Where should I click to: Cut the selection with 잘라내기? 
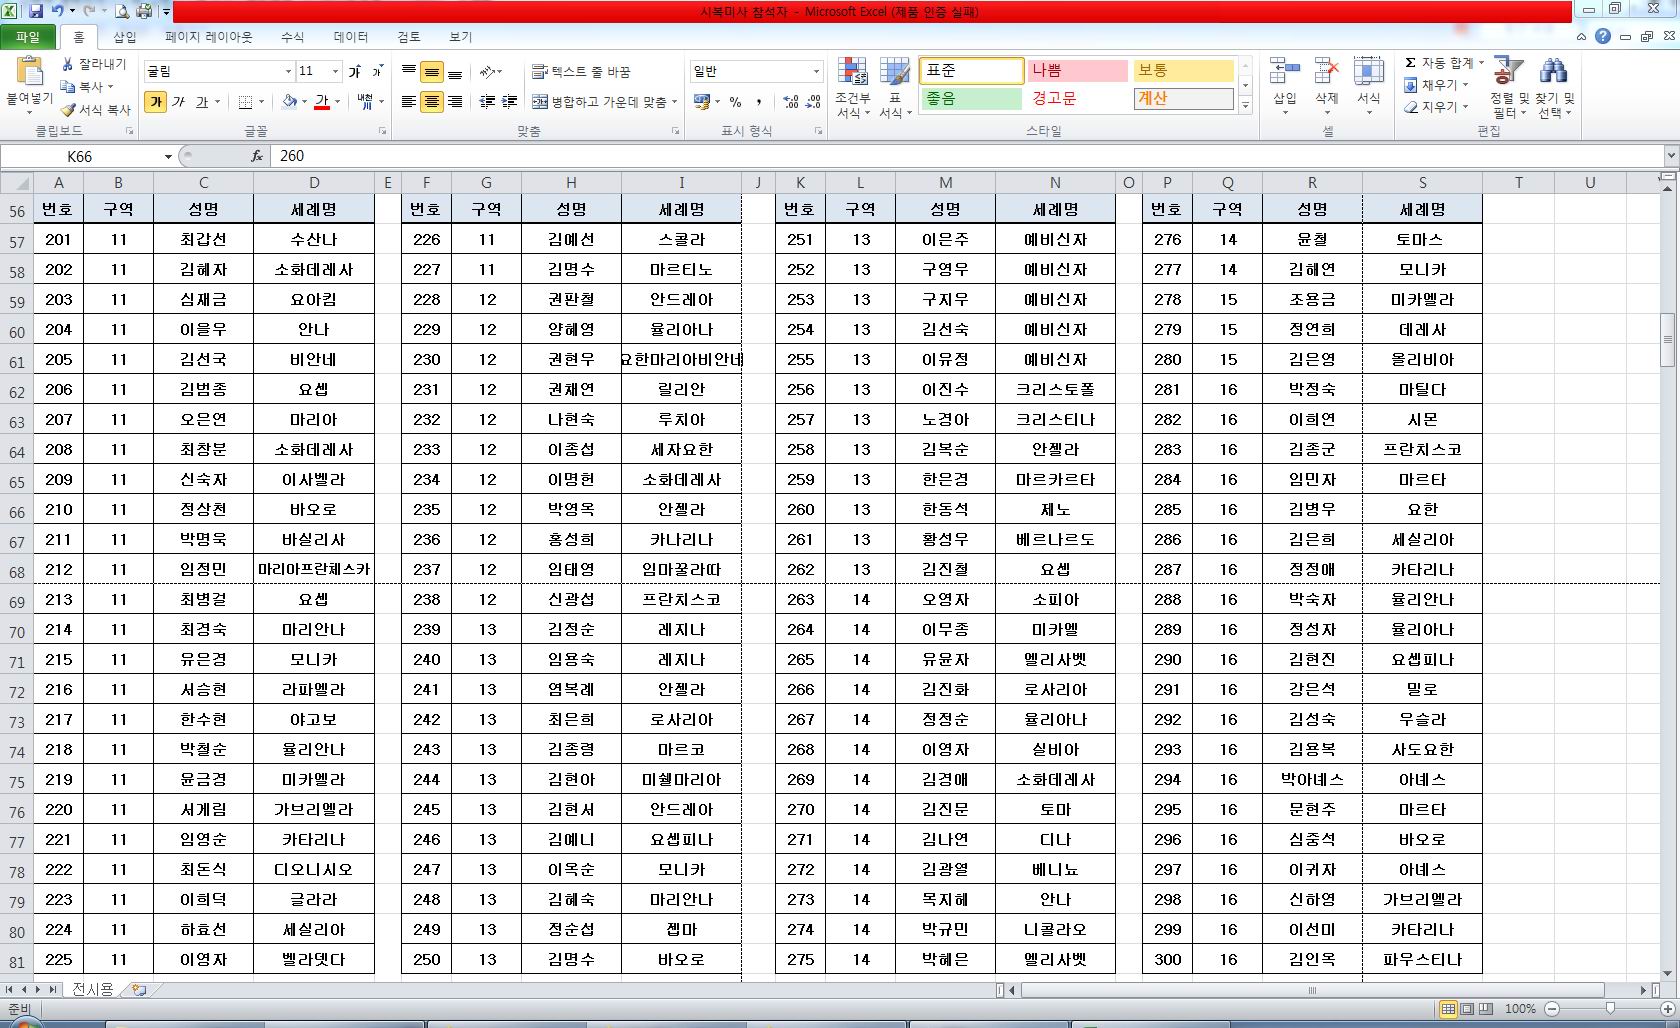click(93, 64)
